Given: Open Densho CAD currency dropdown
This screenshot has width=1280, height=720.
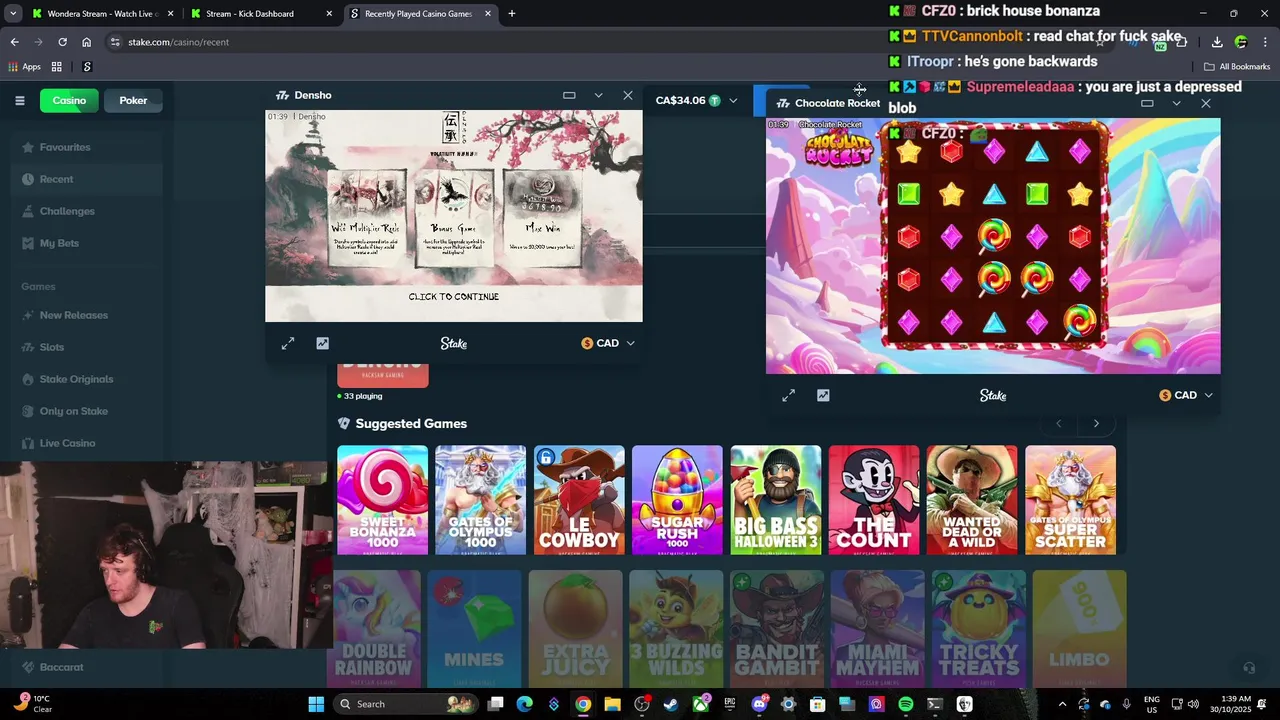Looking at the screenshot, I should [608, 343].
